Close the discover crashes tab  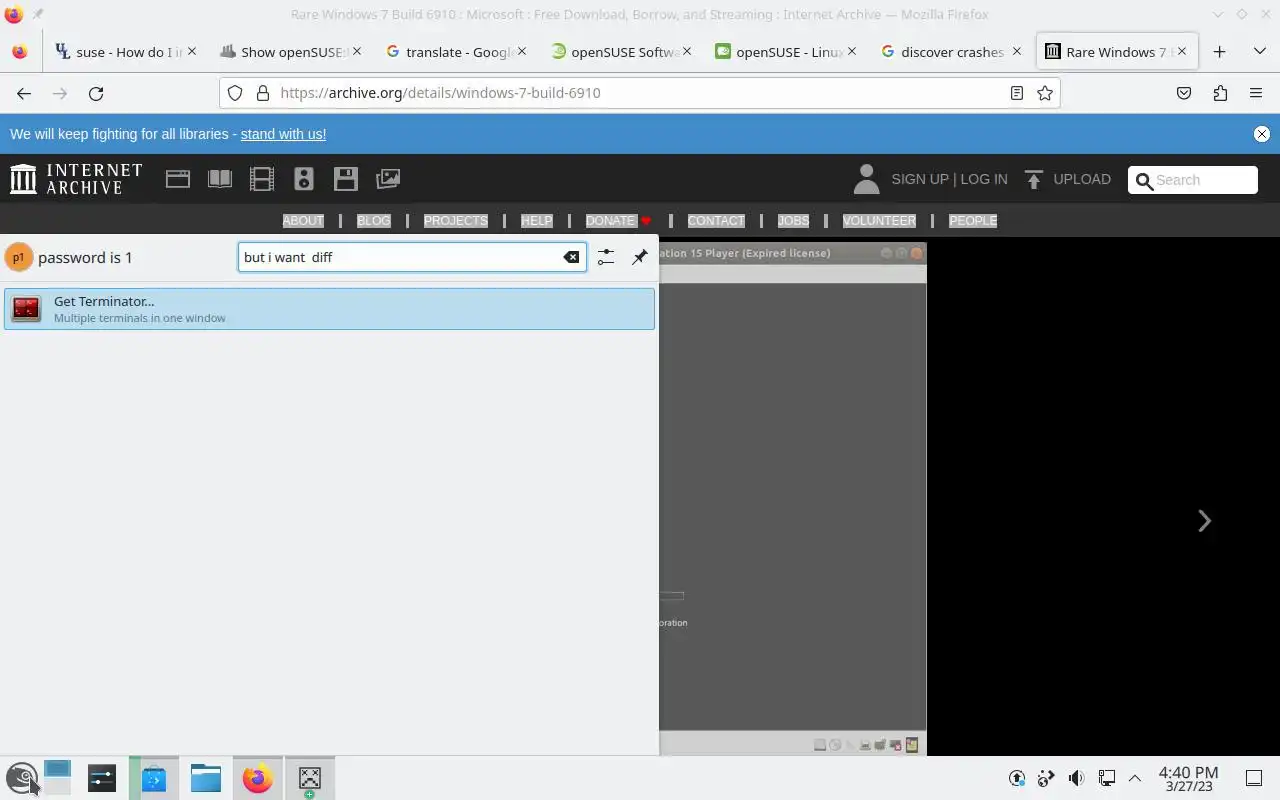click(1017, 52)
